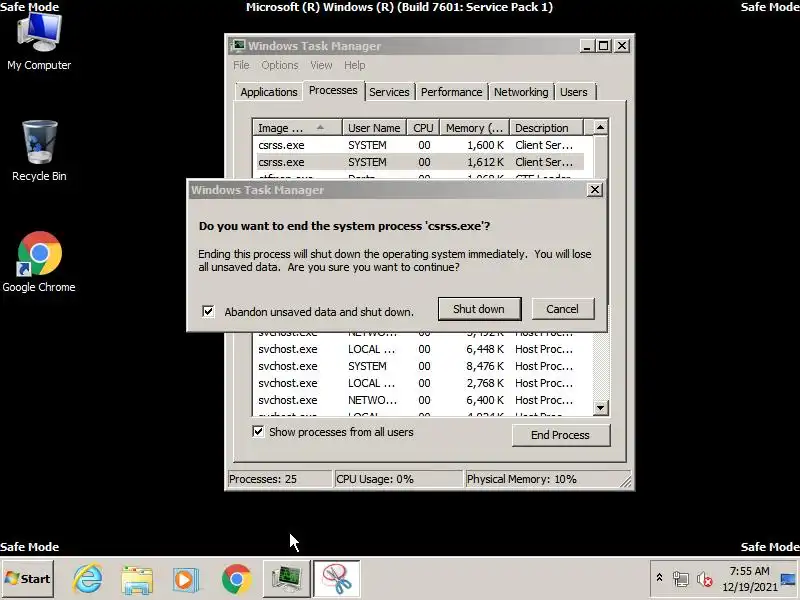Show hidden system tray icons
Image resolution: width=800 pixels, height=600 pixels.
pos(659,578)
